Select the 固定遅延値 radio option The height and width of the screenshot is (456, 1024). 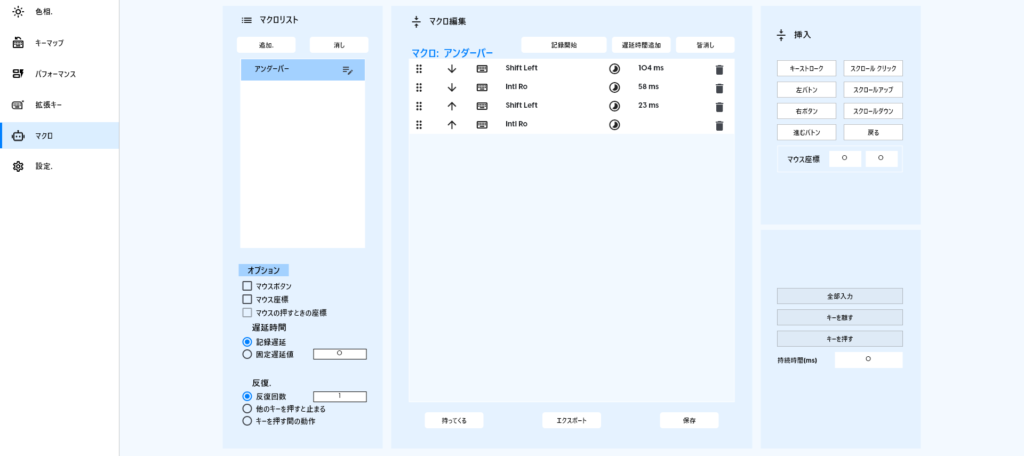tap(247, 354)
